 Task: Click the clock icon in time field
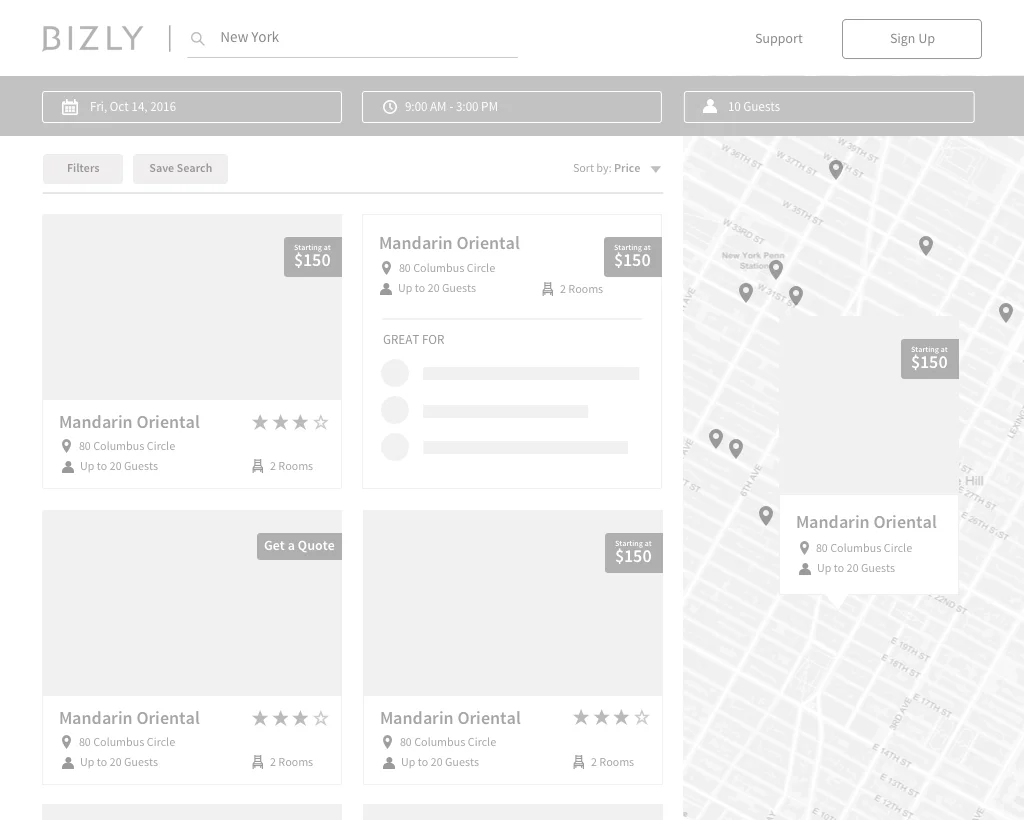390,107
